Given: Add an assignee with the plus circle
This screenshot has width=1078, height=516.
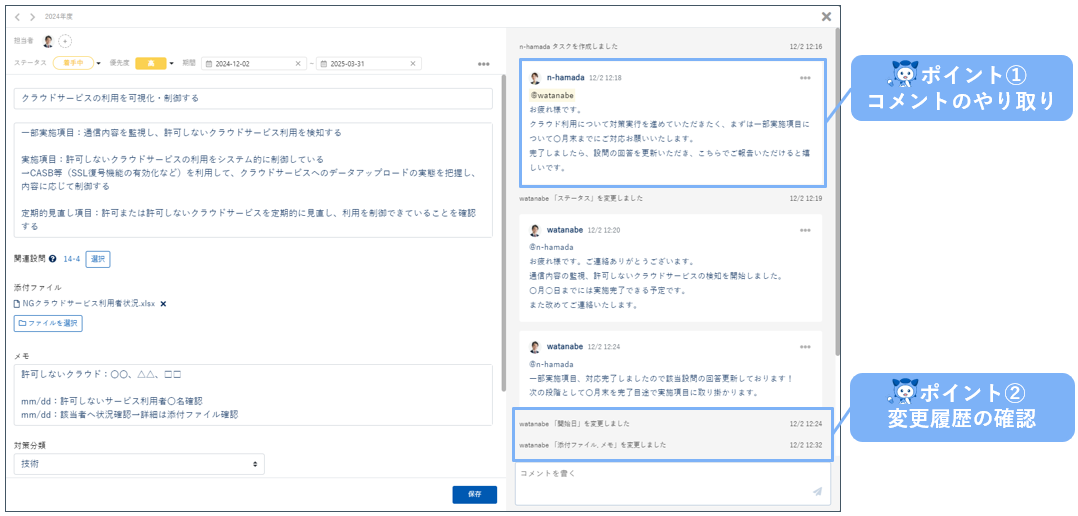Looking at the screenshot, I should pos(65,41).
